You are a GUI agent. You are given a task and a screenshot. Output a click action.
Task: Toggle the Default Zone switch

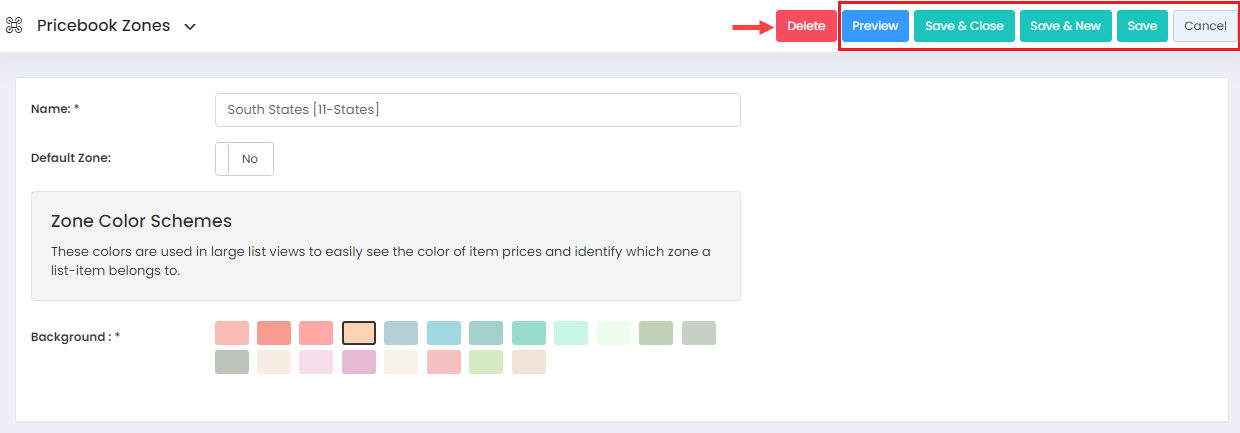click(244, 159)
